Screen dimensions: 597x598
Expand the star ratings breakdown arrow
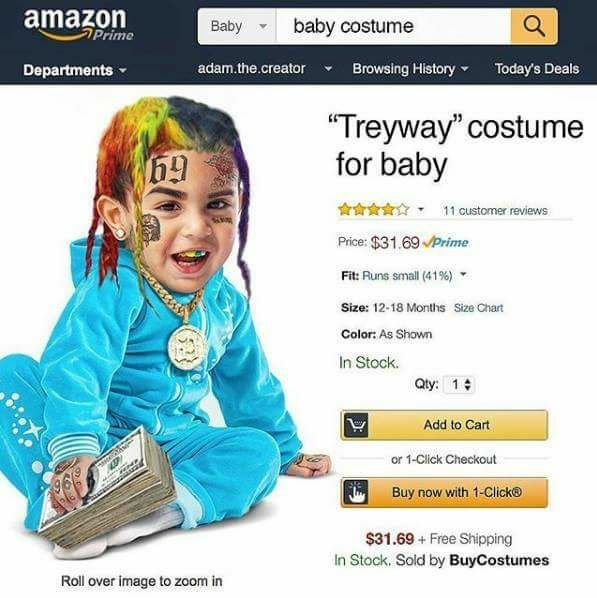point(421,209)
